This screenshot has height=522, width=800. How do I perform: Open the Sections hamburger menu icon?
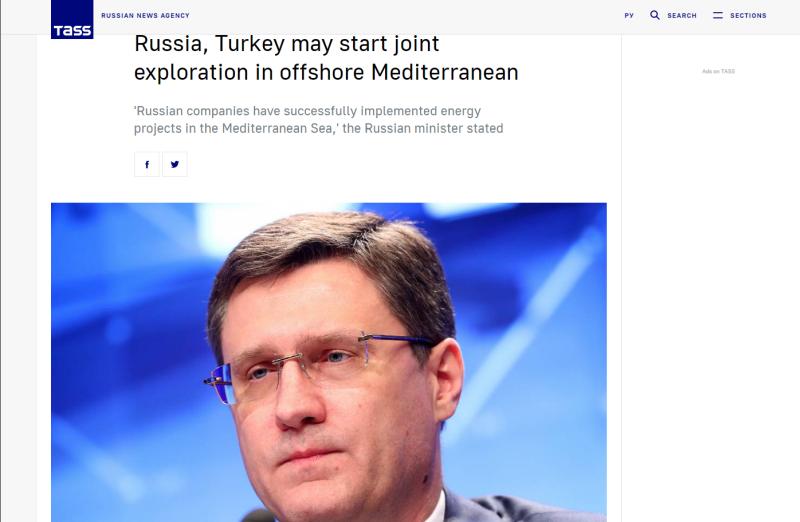pyautogui.click(x=718, y=15)
